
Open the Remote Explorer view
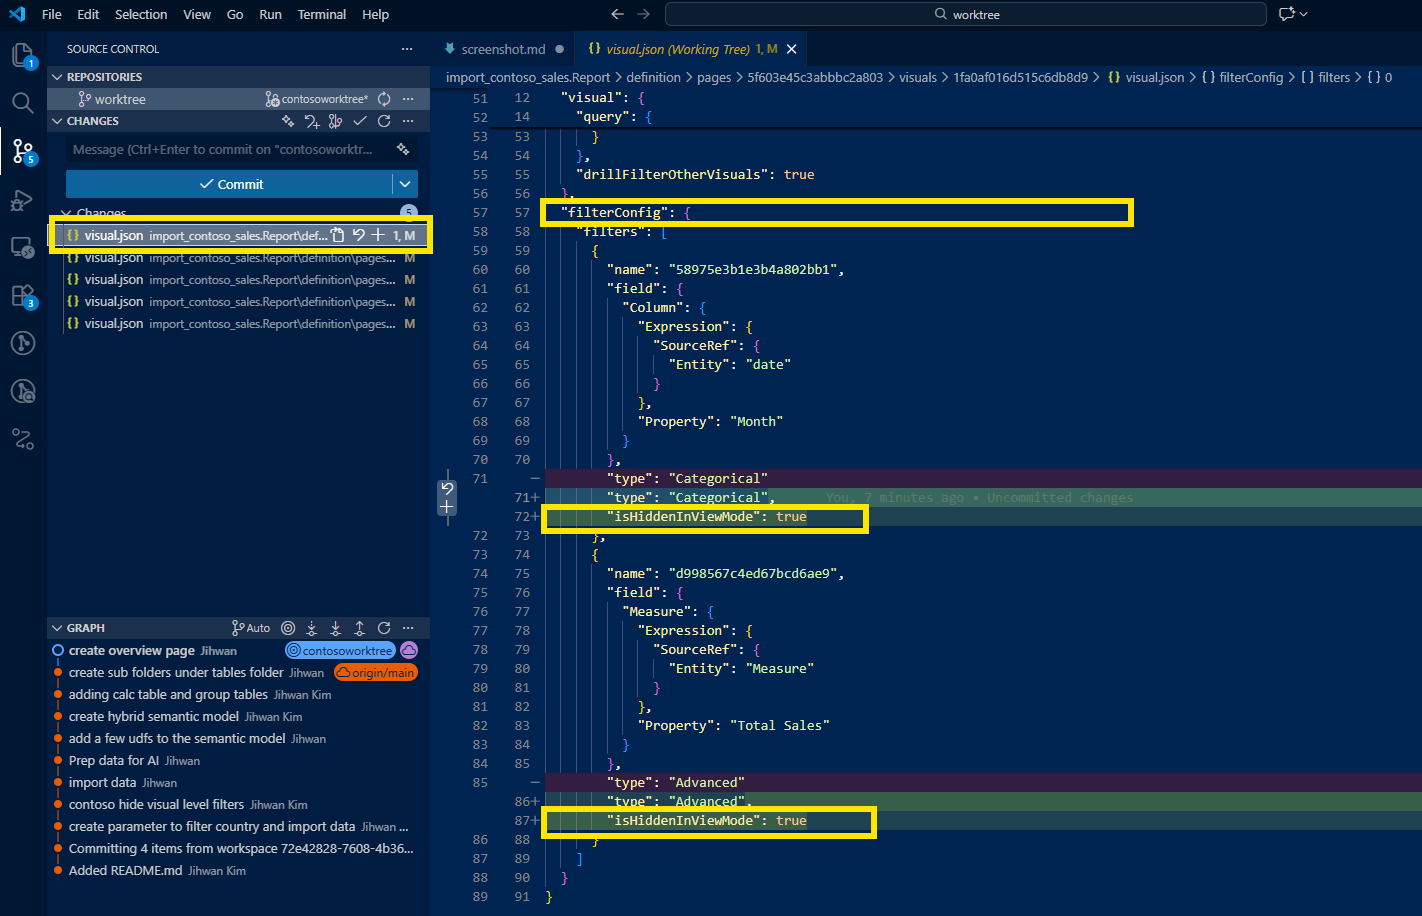click(22, 247)
